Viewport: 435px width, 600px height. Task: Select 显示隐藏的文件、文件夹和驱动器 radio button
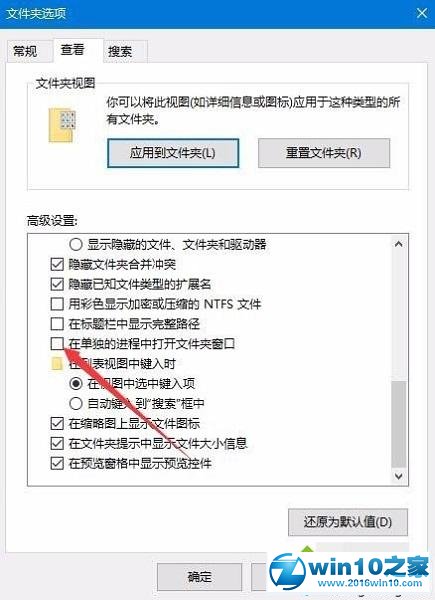point(76,244)
